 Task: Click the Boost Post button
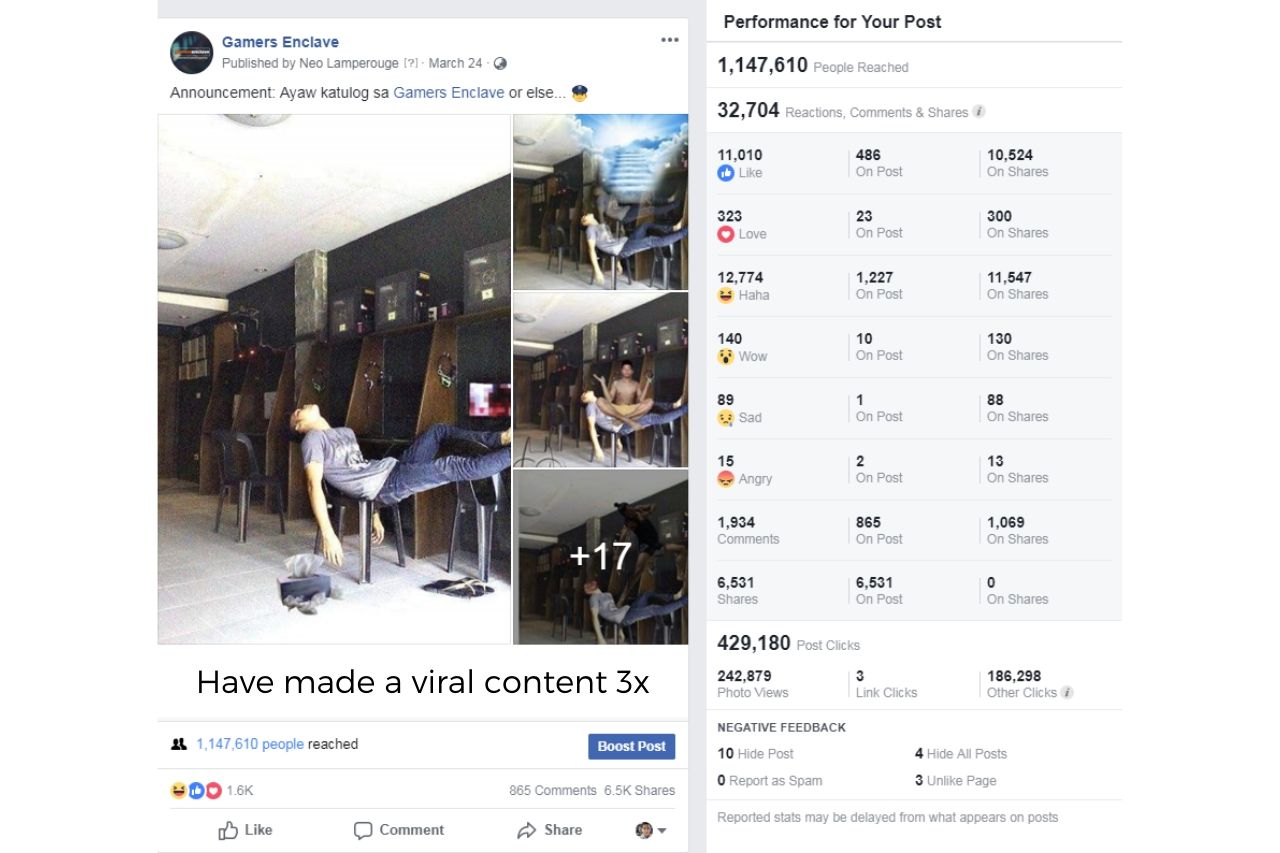(631, 746)
